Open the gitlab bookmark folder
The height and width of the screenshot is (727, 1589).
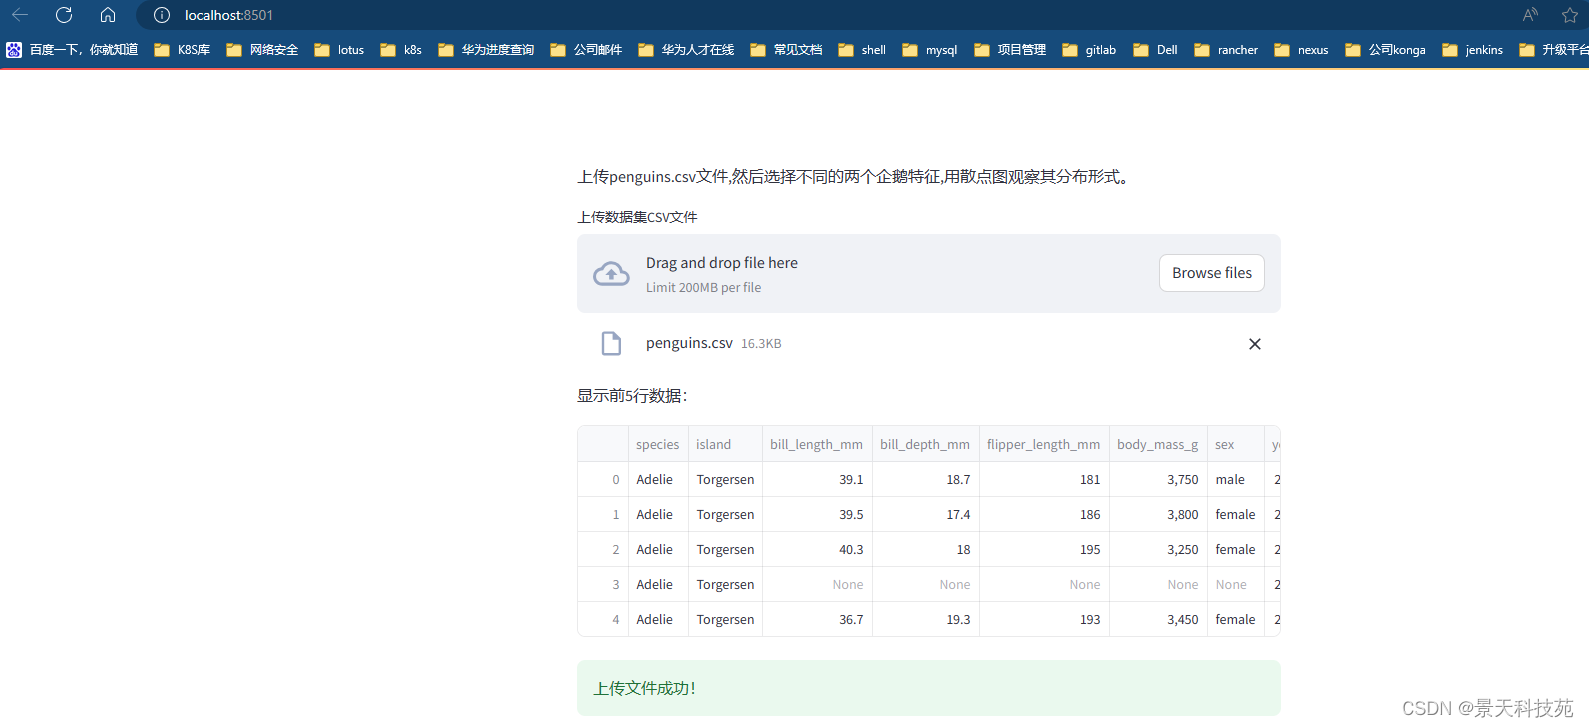pyautogui.click(x=1089, y=50)
